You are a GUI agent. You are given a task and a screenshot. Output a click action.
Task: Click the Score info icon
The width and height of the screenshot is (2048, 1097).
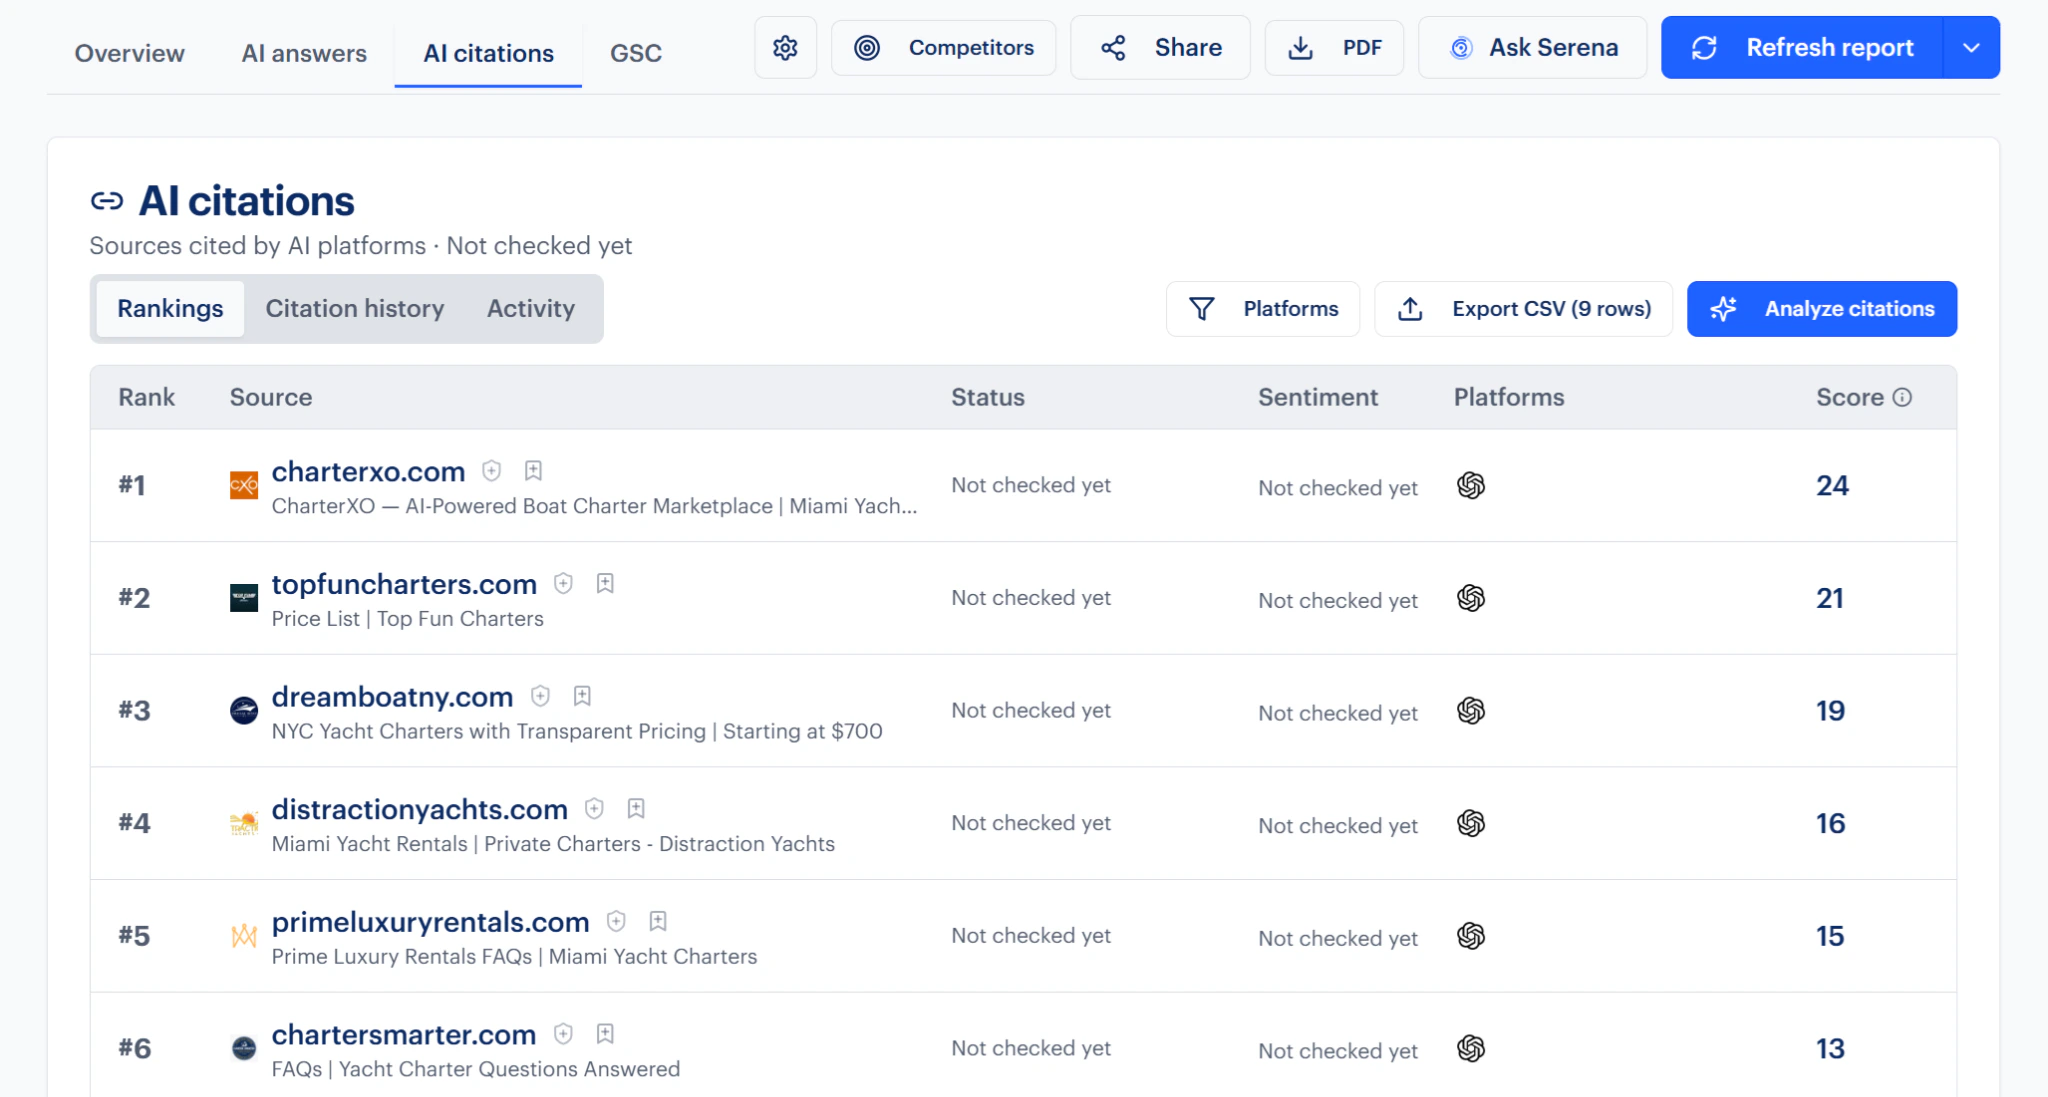[1902, 397]
